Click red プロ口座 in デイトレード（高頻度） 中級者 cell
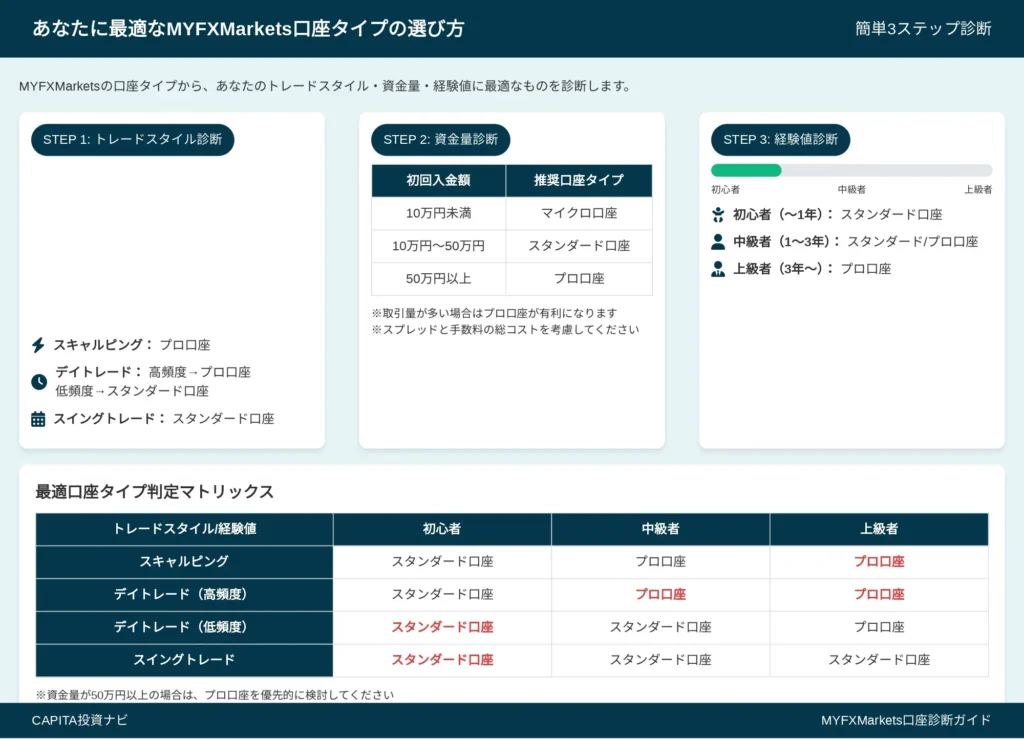This screenshot has width=1024, height=739. pos(660,595)
